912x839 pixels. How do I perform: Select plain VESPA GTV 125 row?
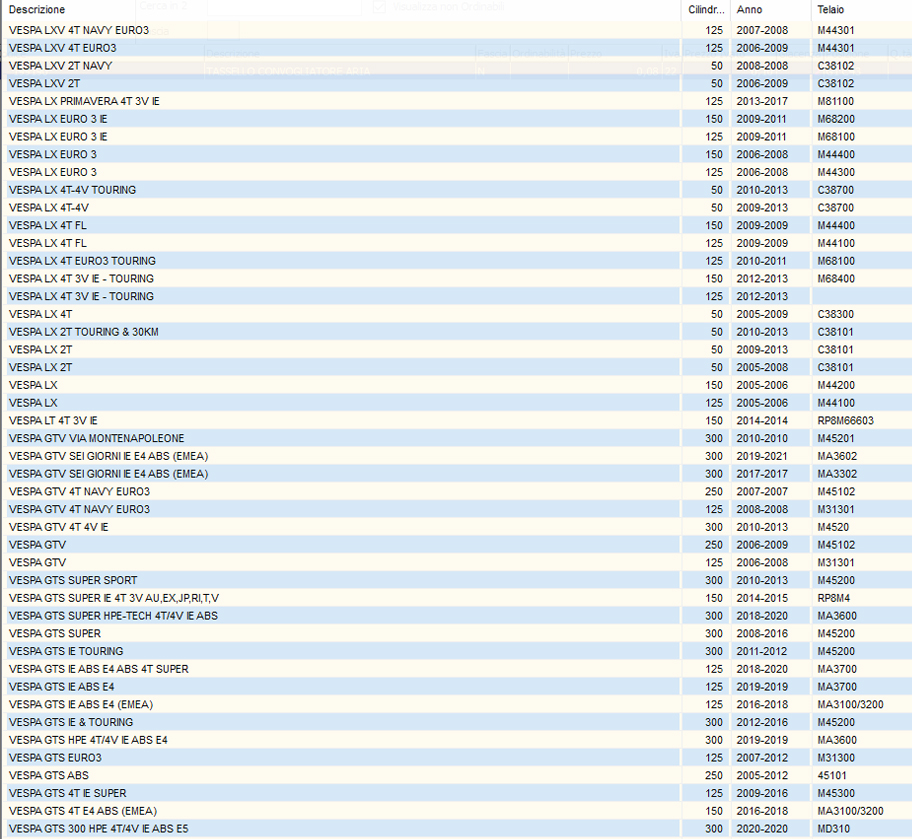tap(456, 563)
